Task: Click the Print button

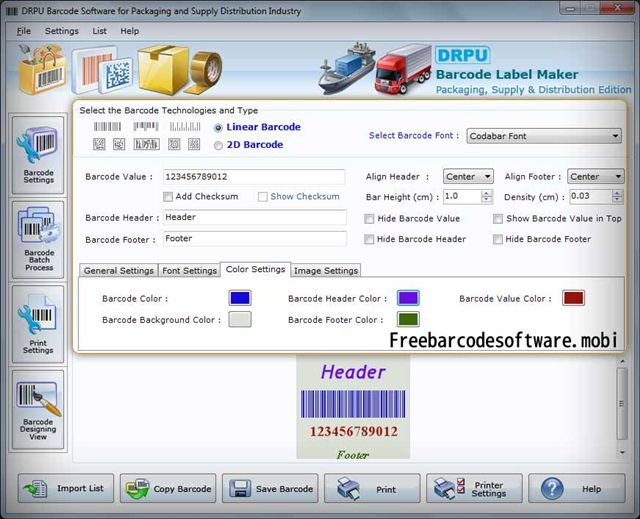Action: (372, 488)
